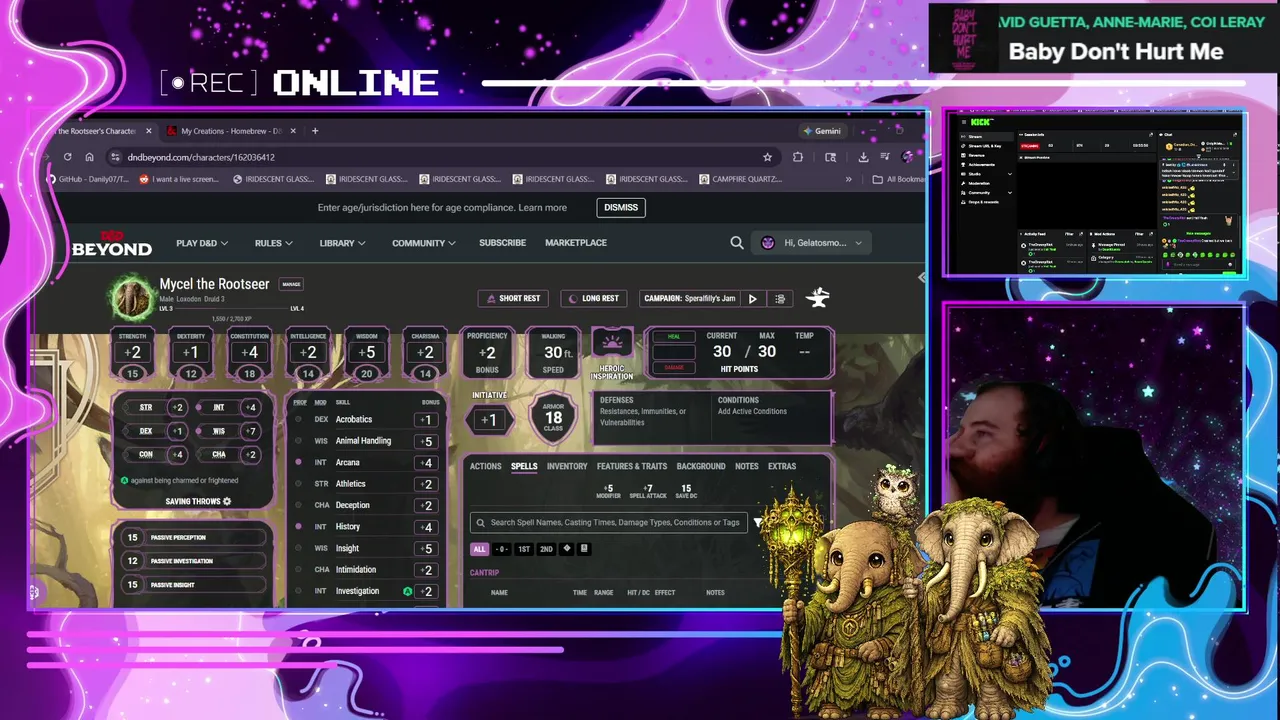This screenshot has width=1280, height=720.
Task: Filter spells by concentration diamond icon
Action: pos(567,548)
